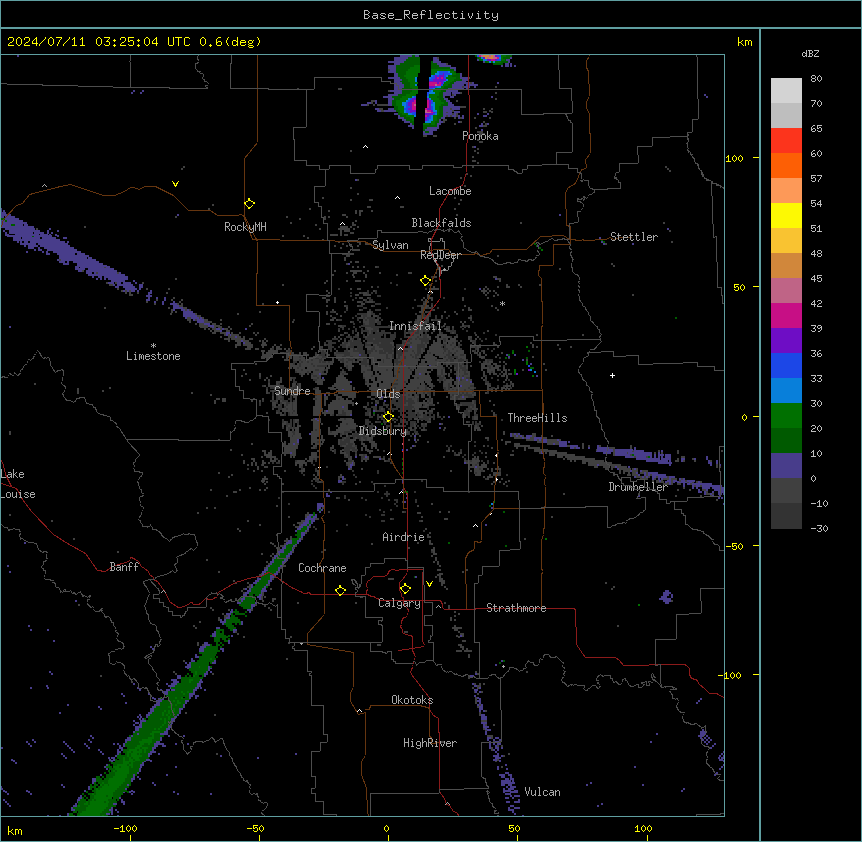Click the -50 tick on right axis

(x=734, y=546)
